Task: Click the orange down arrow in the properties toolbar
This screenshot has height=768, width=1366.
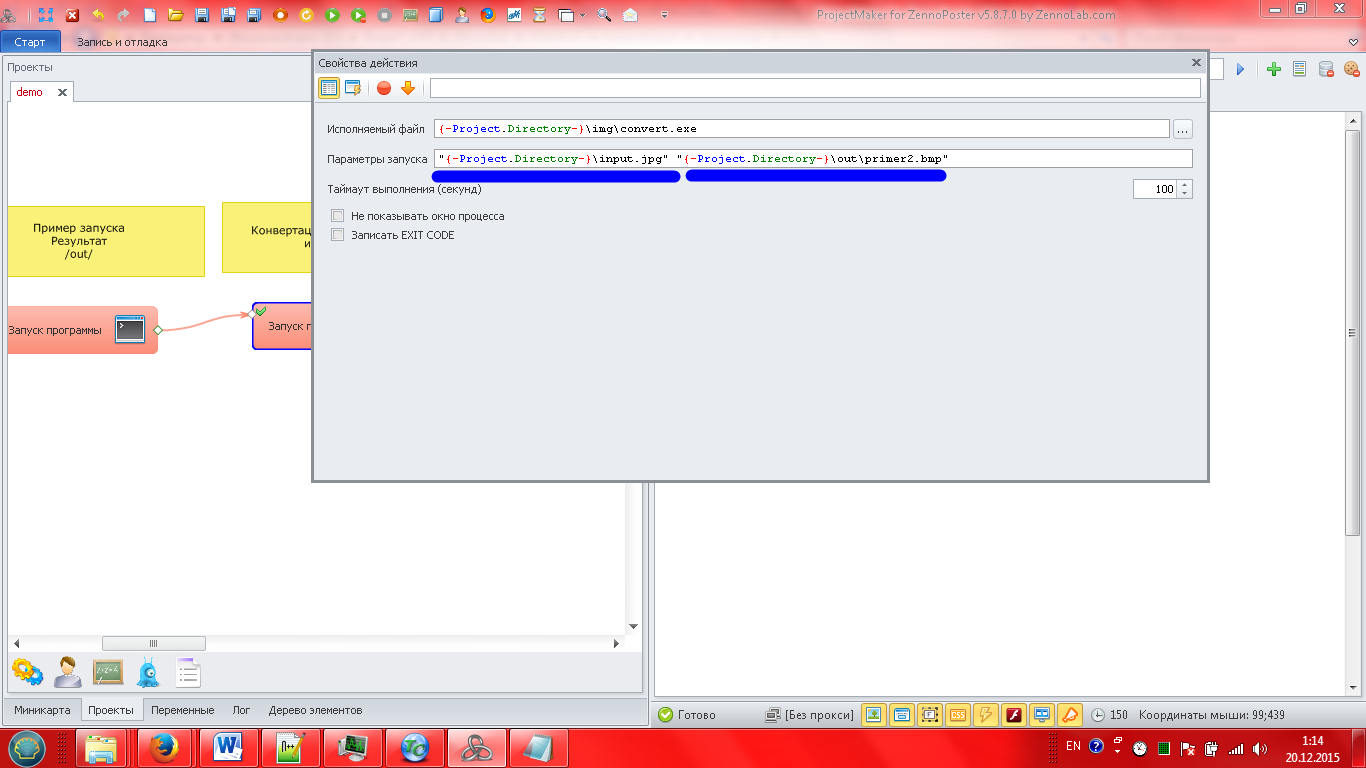Action: pos(408,88)
